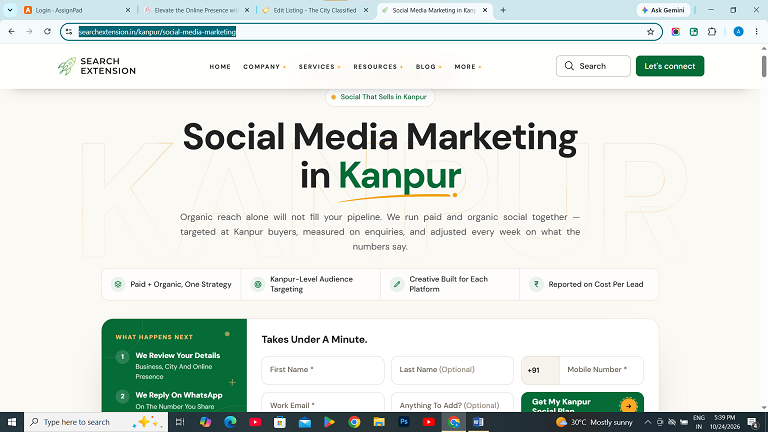This screenshot has height=432, width=768.
Task: Click the rupee icon for Cost Per Lead
Action: tap(536, 284)
